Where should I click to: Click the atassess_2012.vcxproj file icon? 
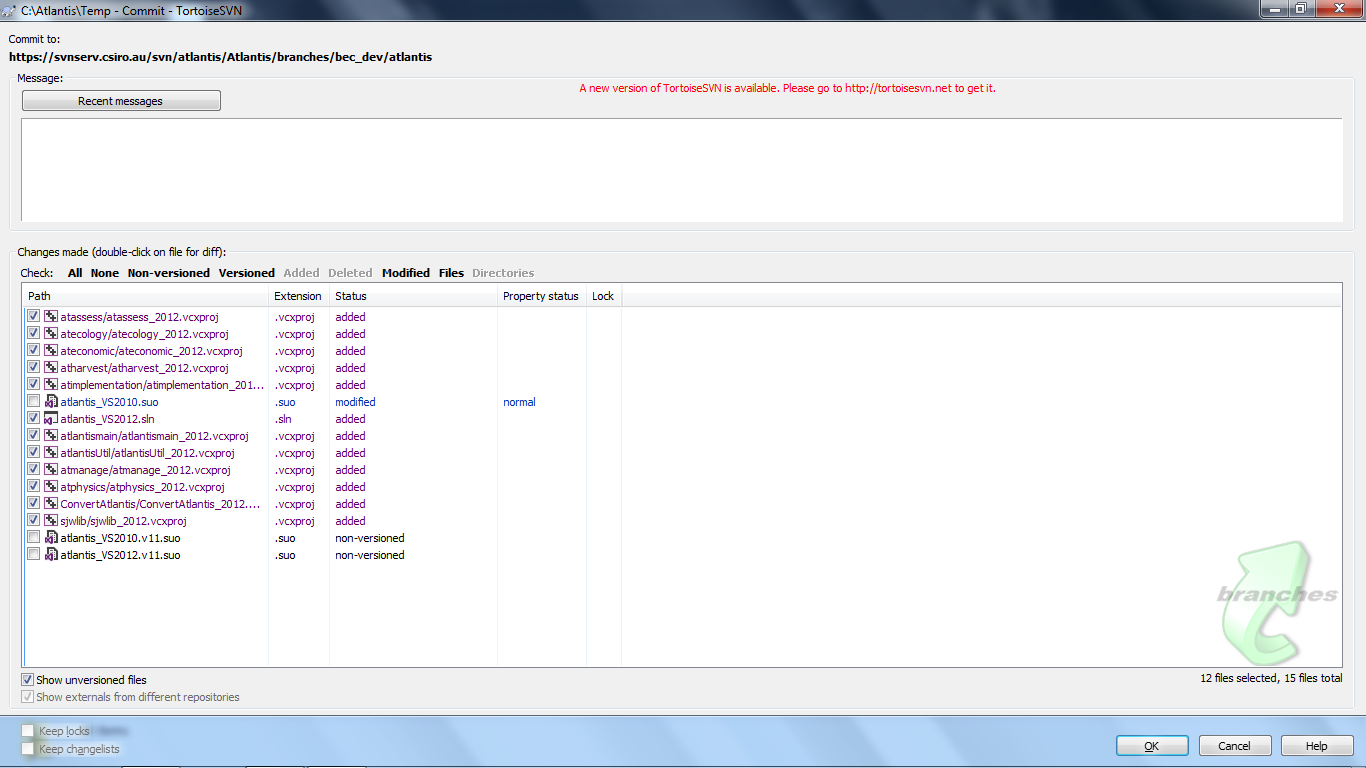(x=50, y=317)
